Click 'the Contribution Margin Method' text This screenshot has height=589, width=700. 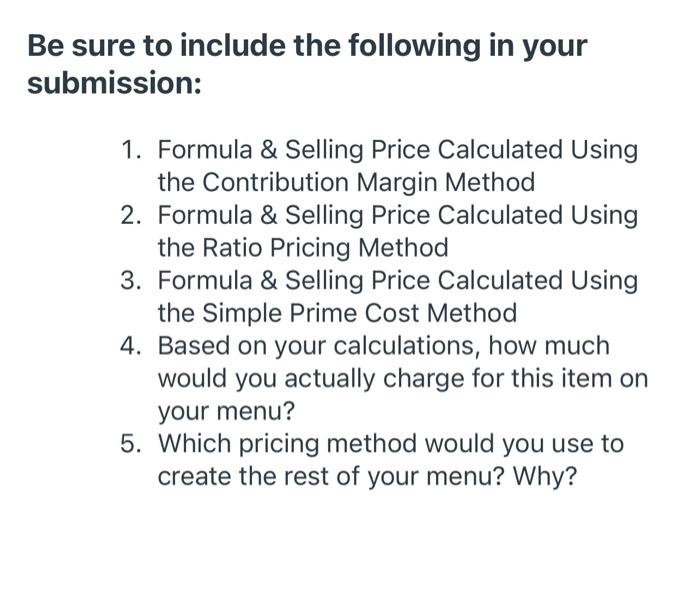coord(346,183)
